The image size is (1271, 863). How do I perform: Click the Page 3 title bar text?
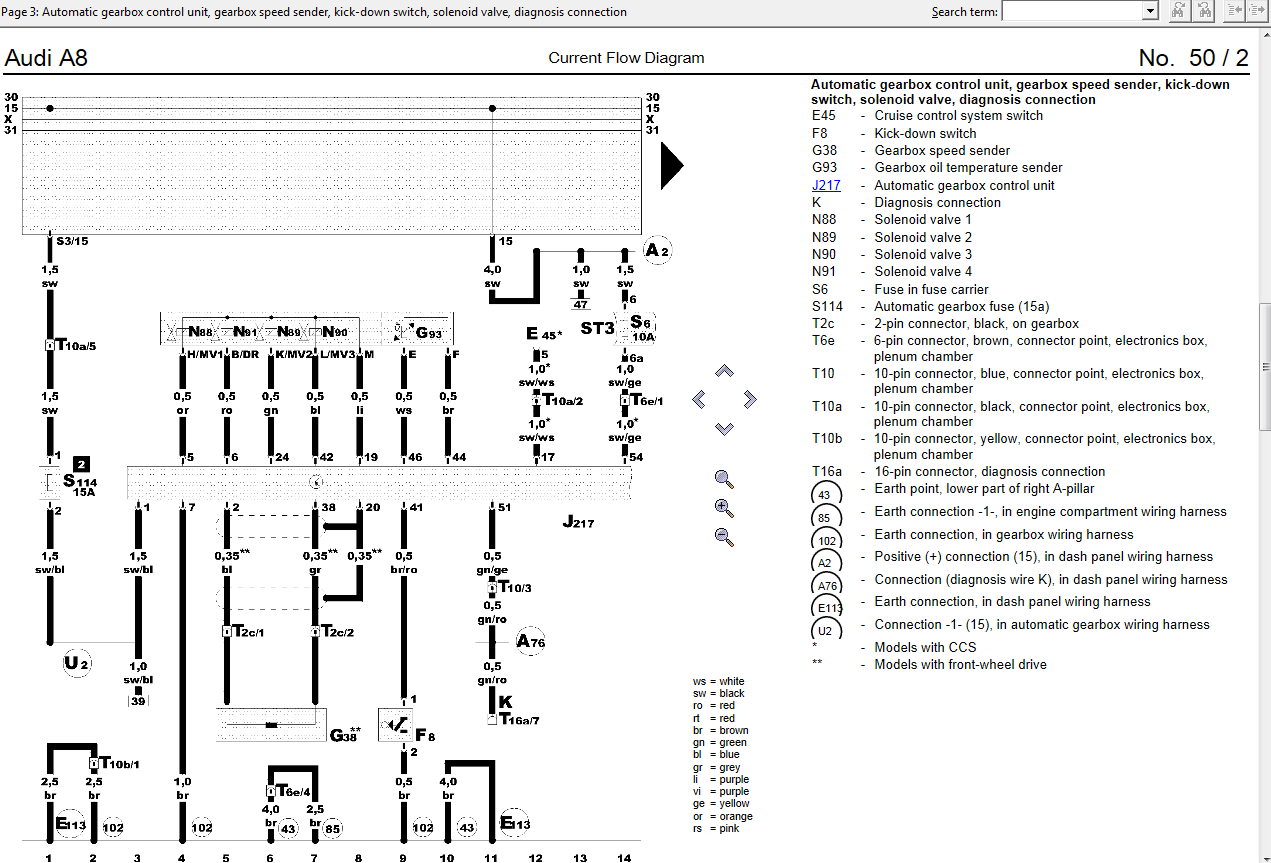(315, 12)
